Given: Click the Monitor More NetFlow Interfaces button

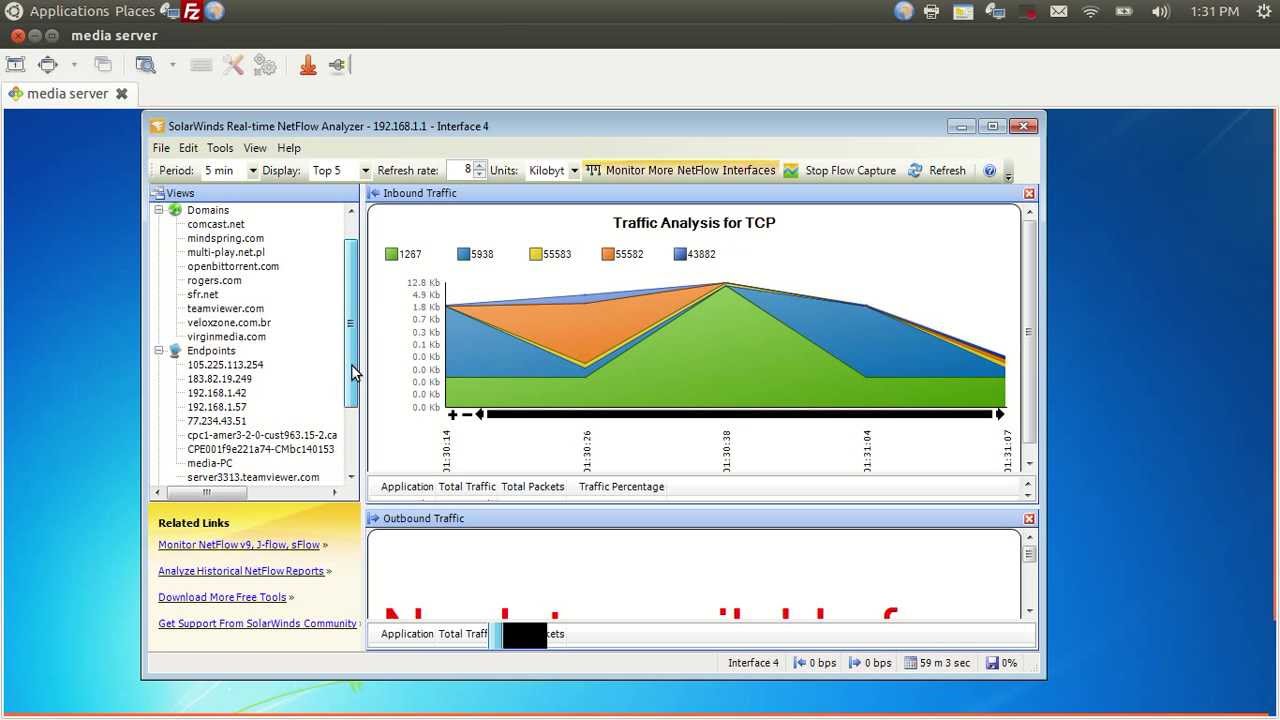Looking at the screenshot, I should [x=681, y=170].
